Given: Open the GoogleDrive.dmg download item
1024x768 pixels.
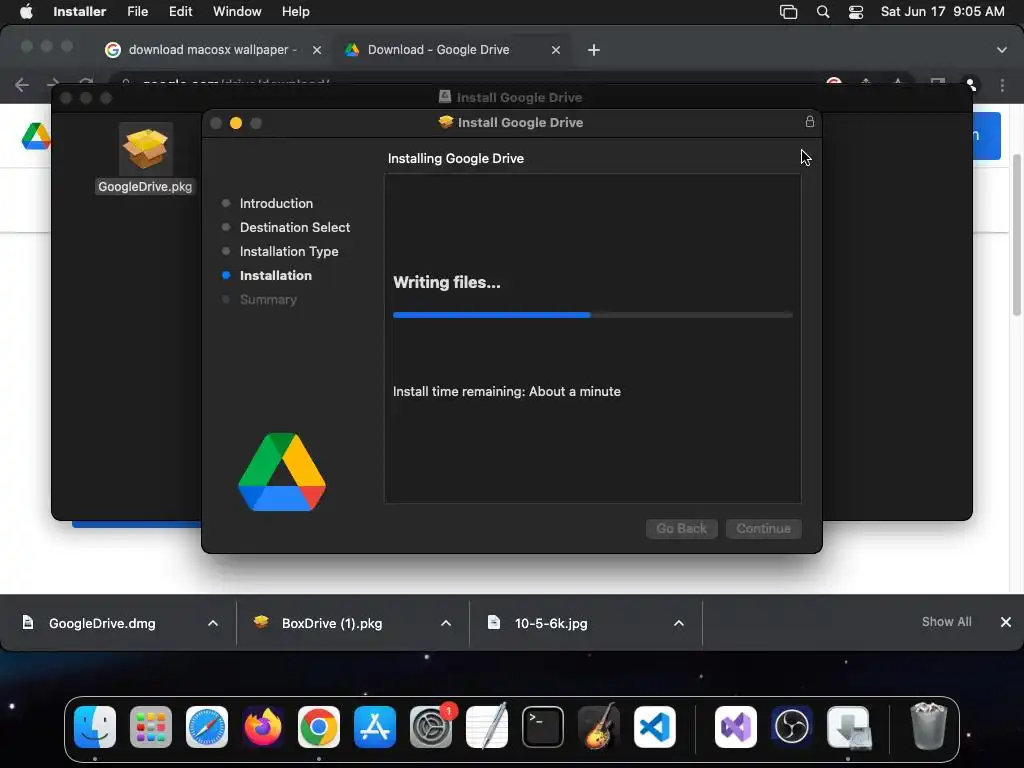Looking at the screenshot, I should [103, 623].
